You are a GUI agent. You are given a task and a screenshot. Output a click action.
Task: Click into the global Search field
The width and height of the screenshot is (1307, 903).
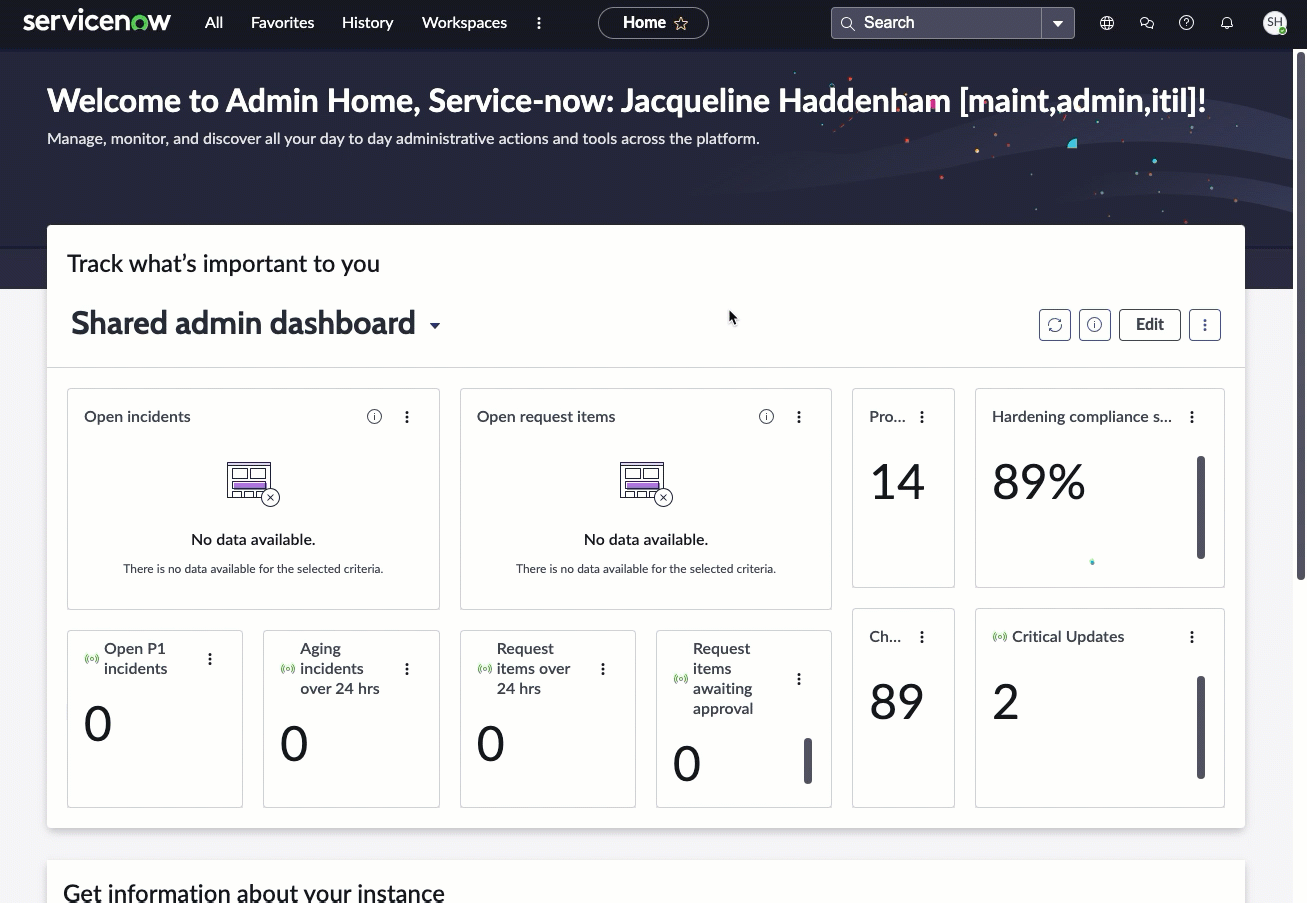[936, 23]
